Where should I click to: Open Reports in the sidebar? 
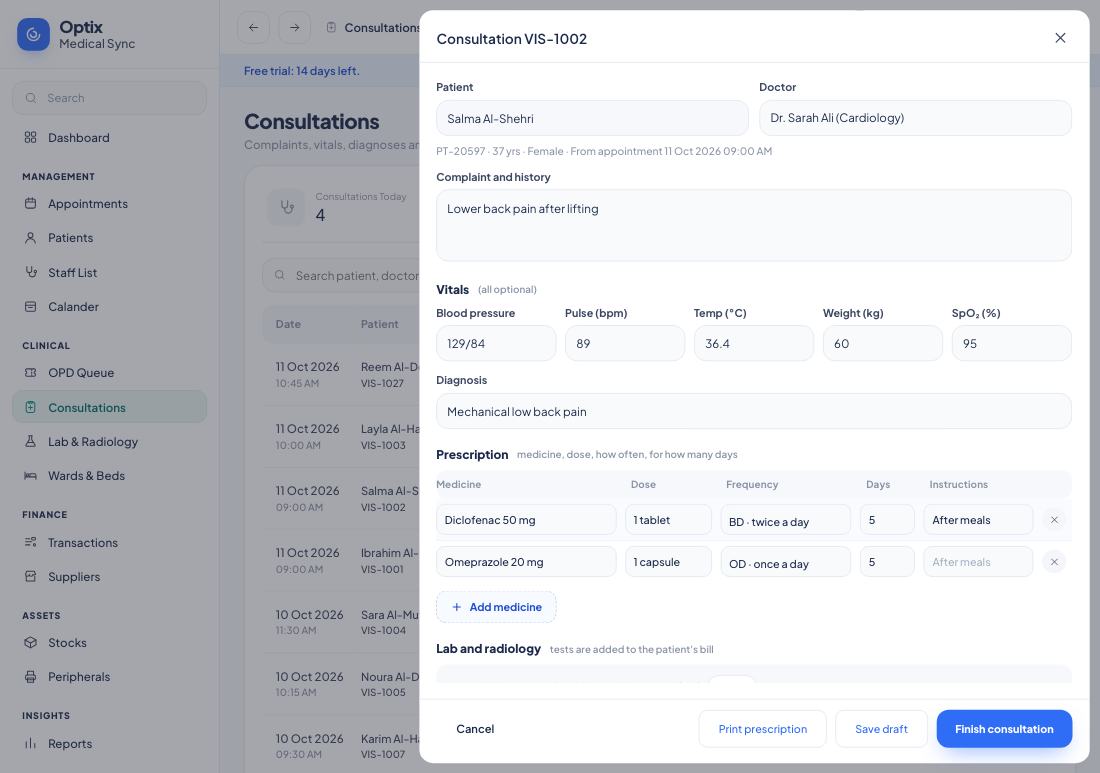point(109,744)
